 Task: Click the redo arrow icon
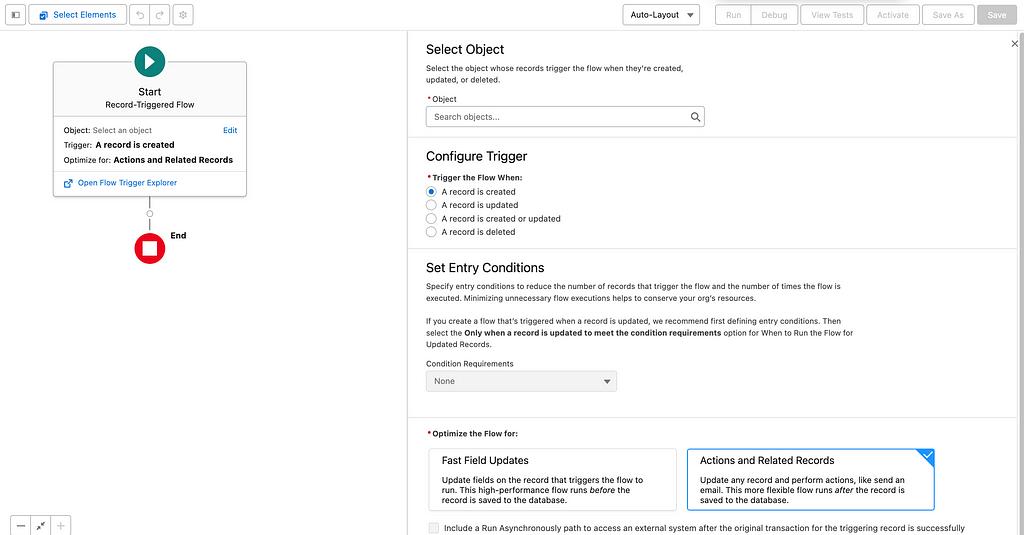click(x=160, y=15)
